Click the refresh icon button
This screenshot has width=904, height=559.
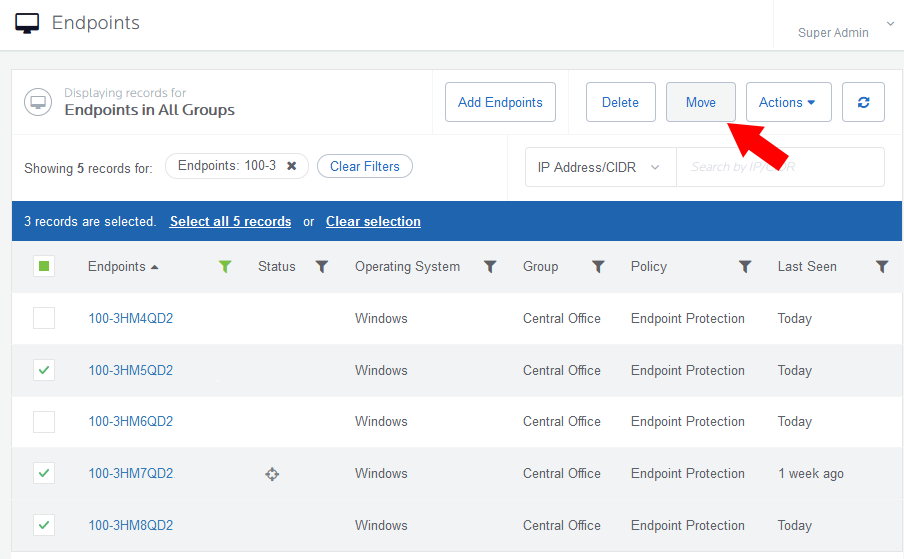coord(863,102)
